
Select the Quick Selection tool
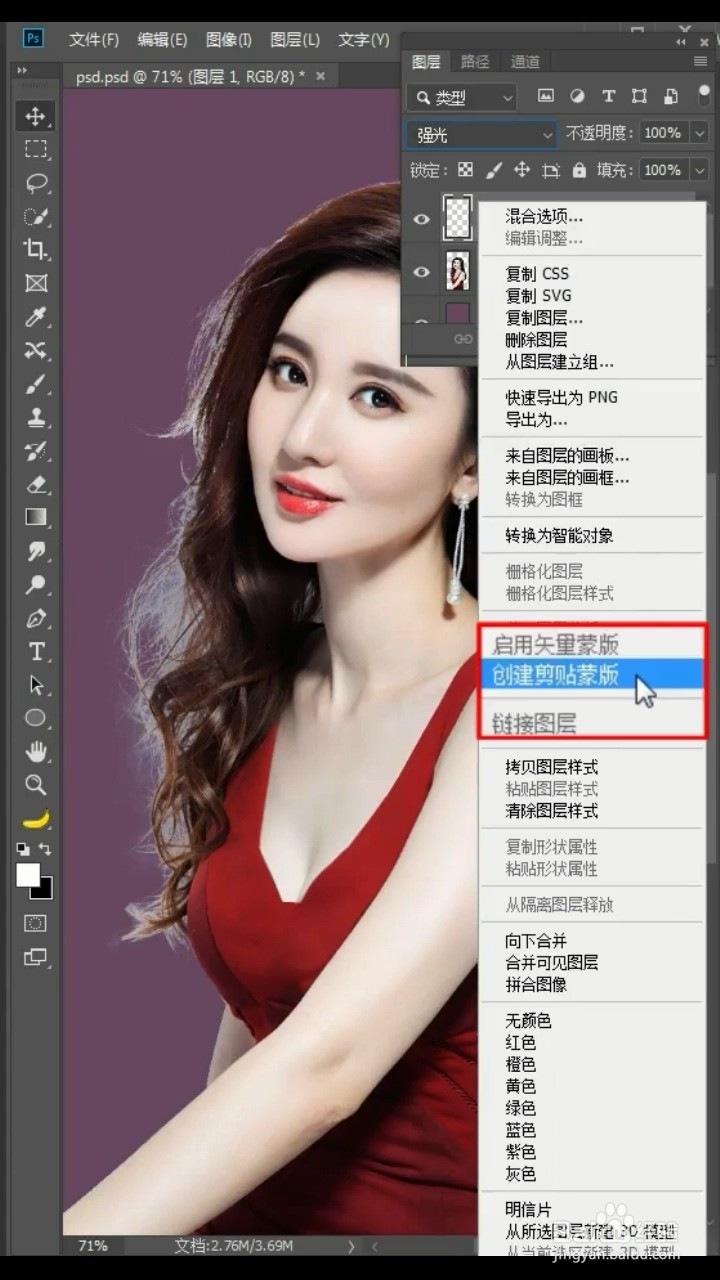tap(36, 217)
